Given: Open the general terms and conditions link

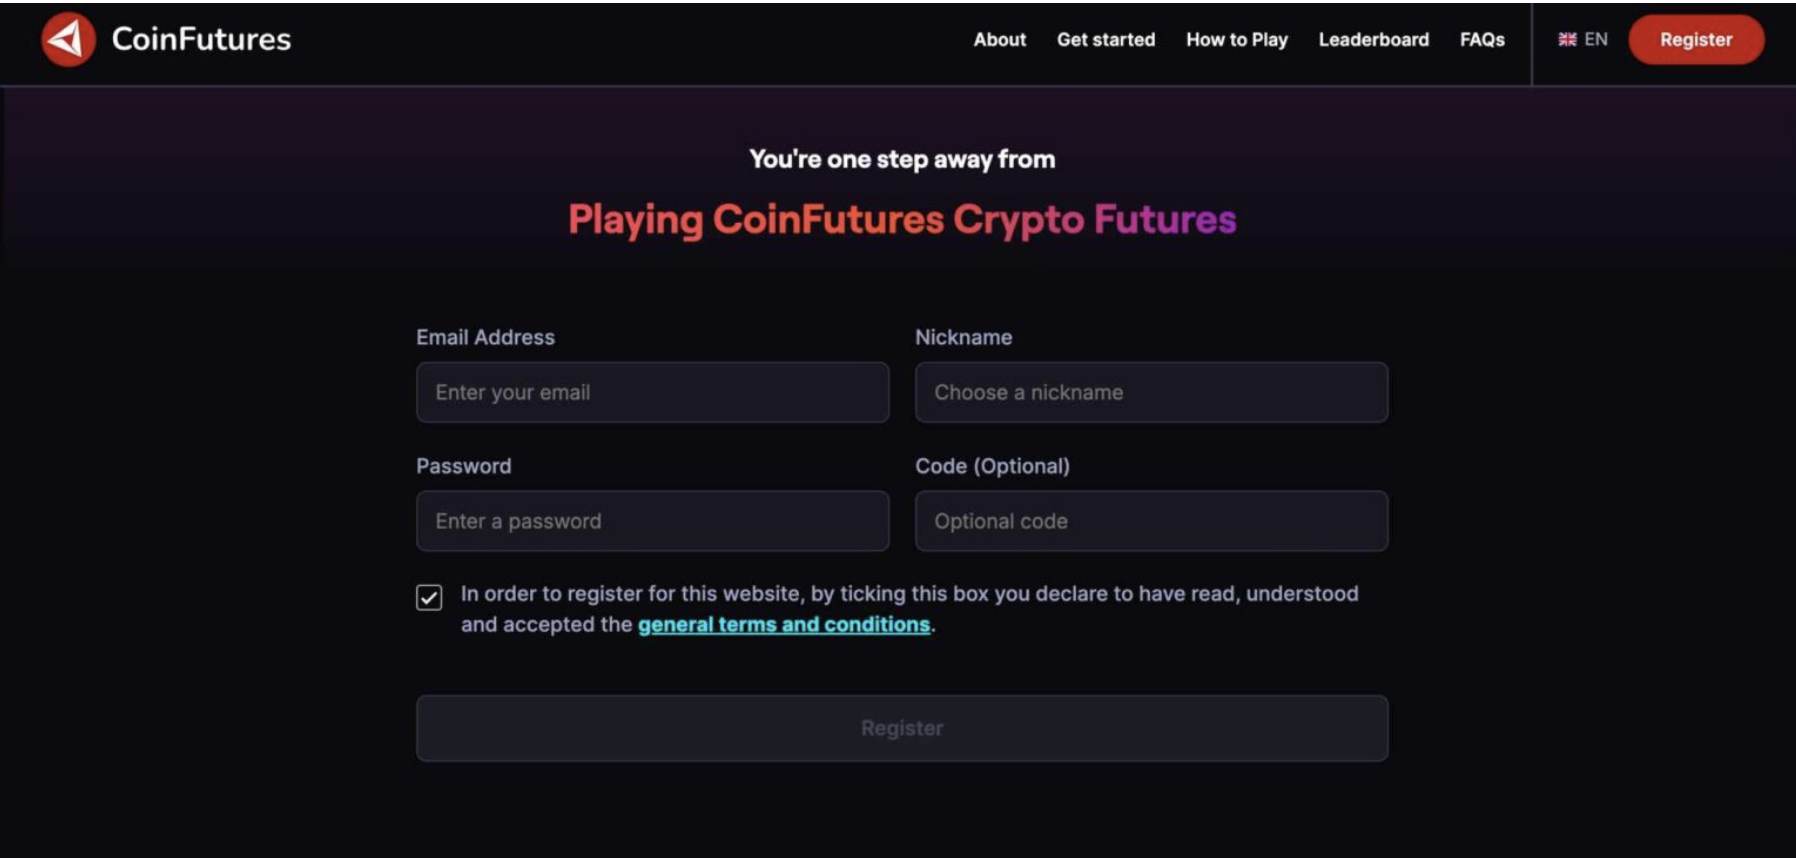Looking at the screenshot, I should [784, 625].
